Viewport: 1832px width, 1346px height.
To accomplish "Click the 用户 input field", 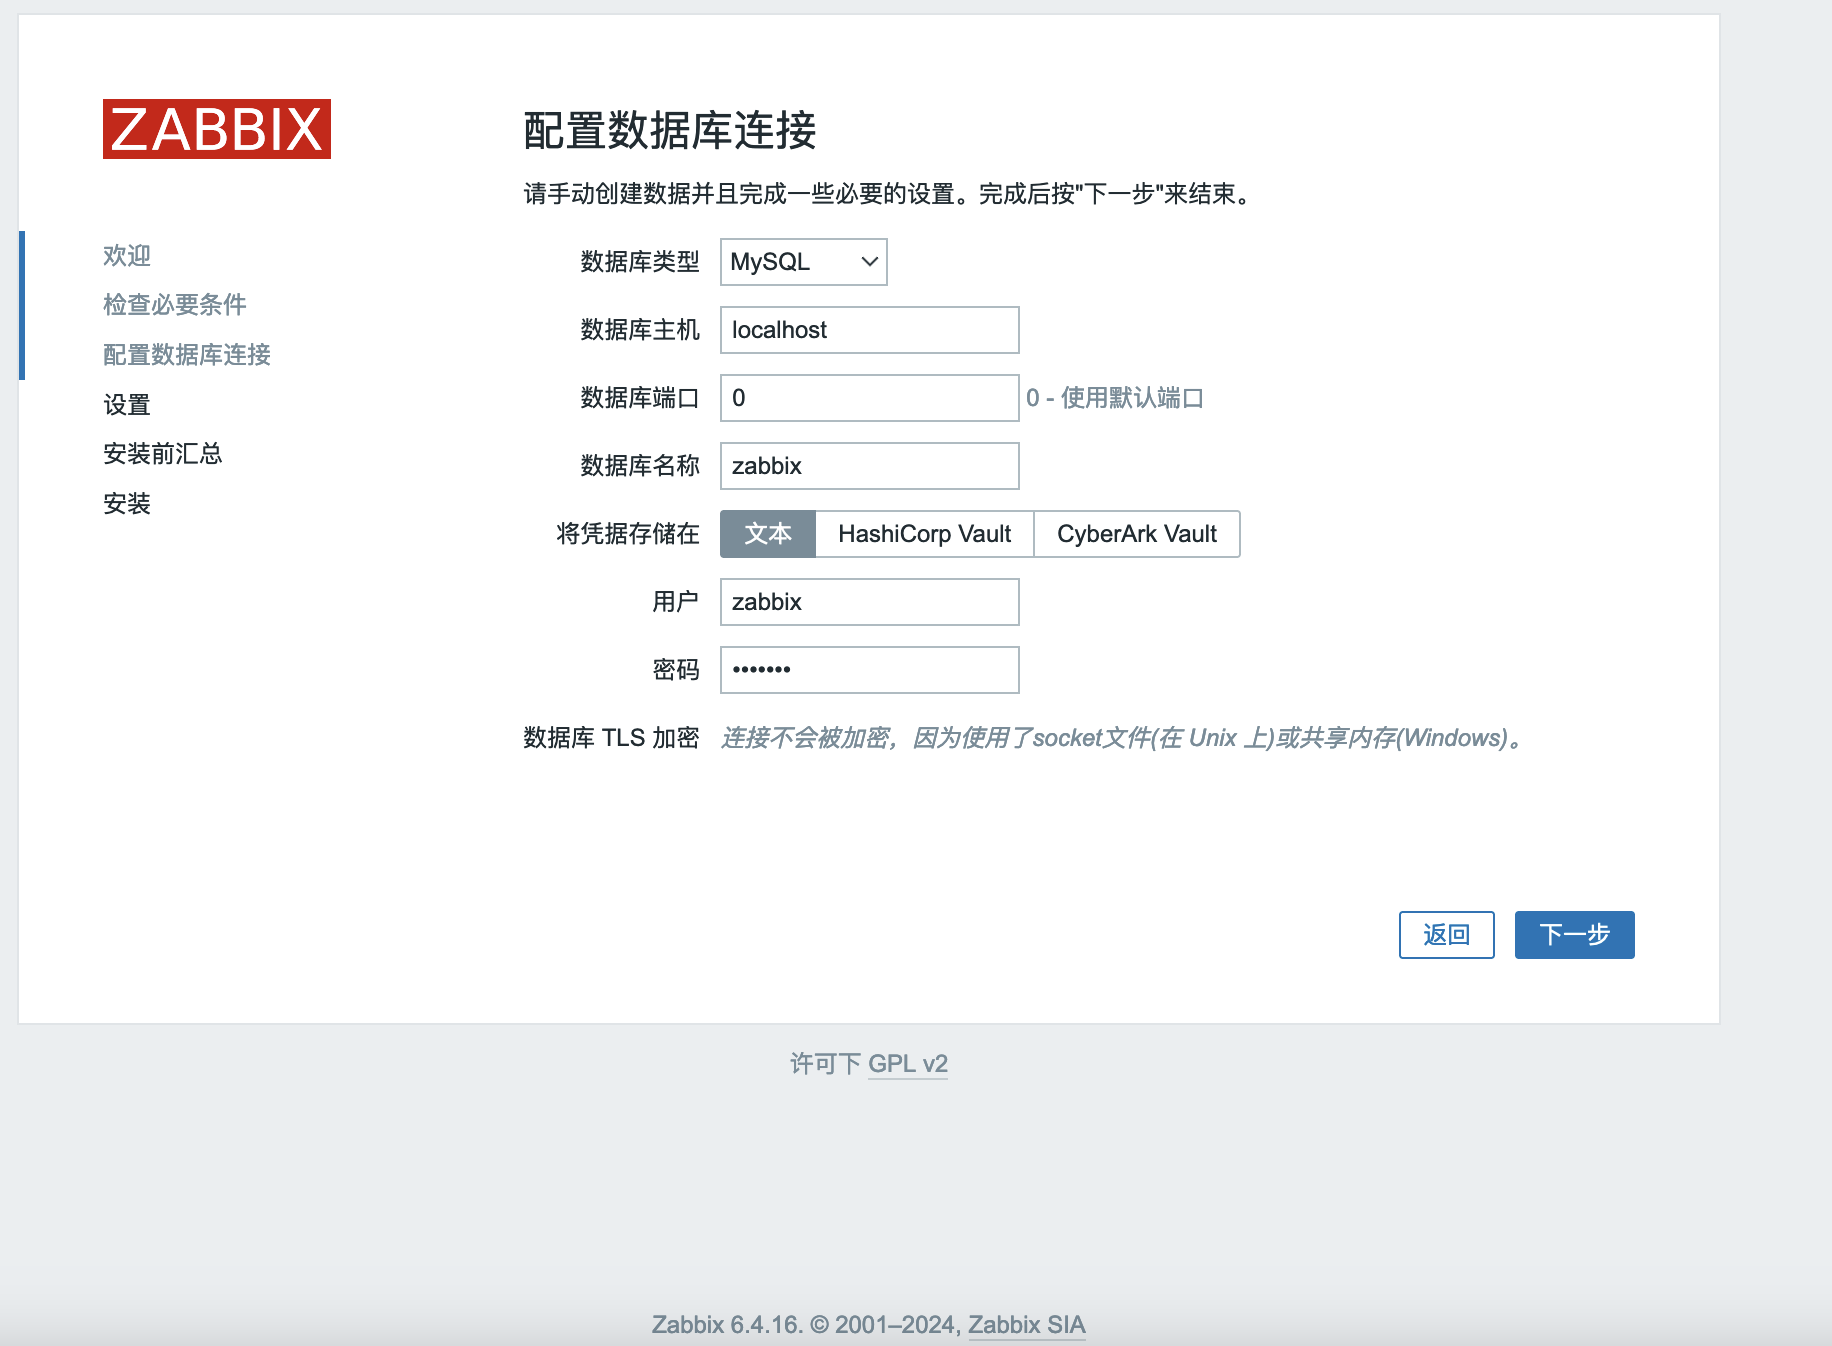I will coord(870,602).
